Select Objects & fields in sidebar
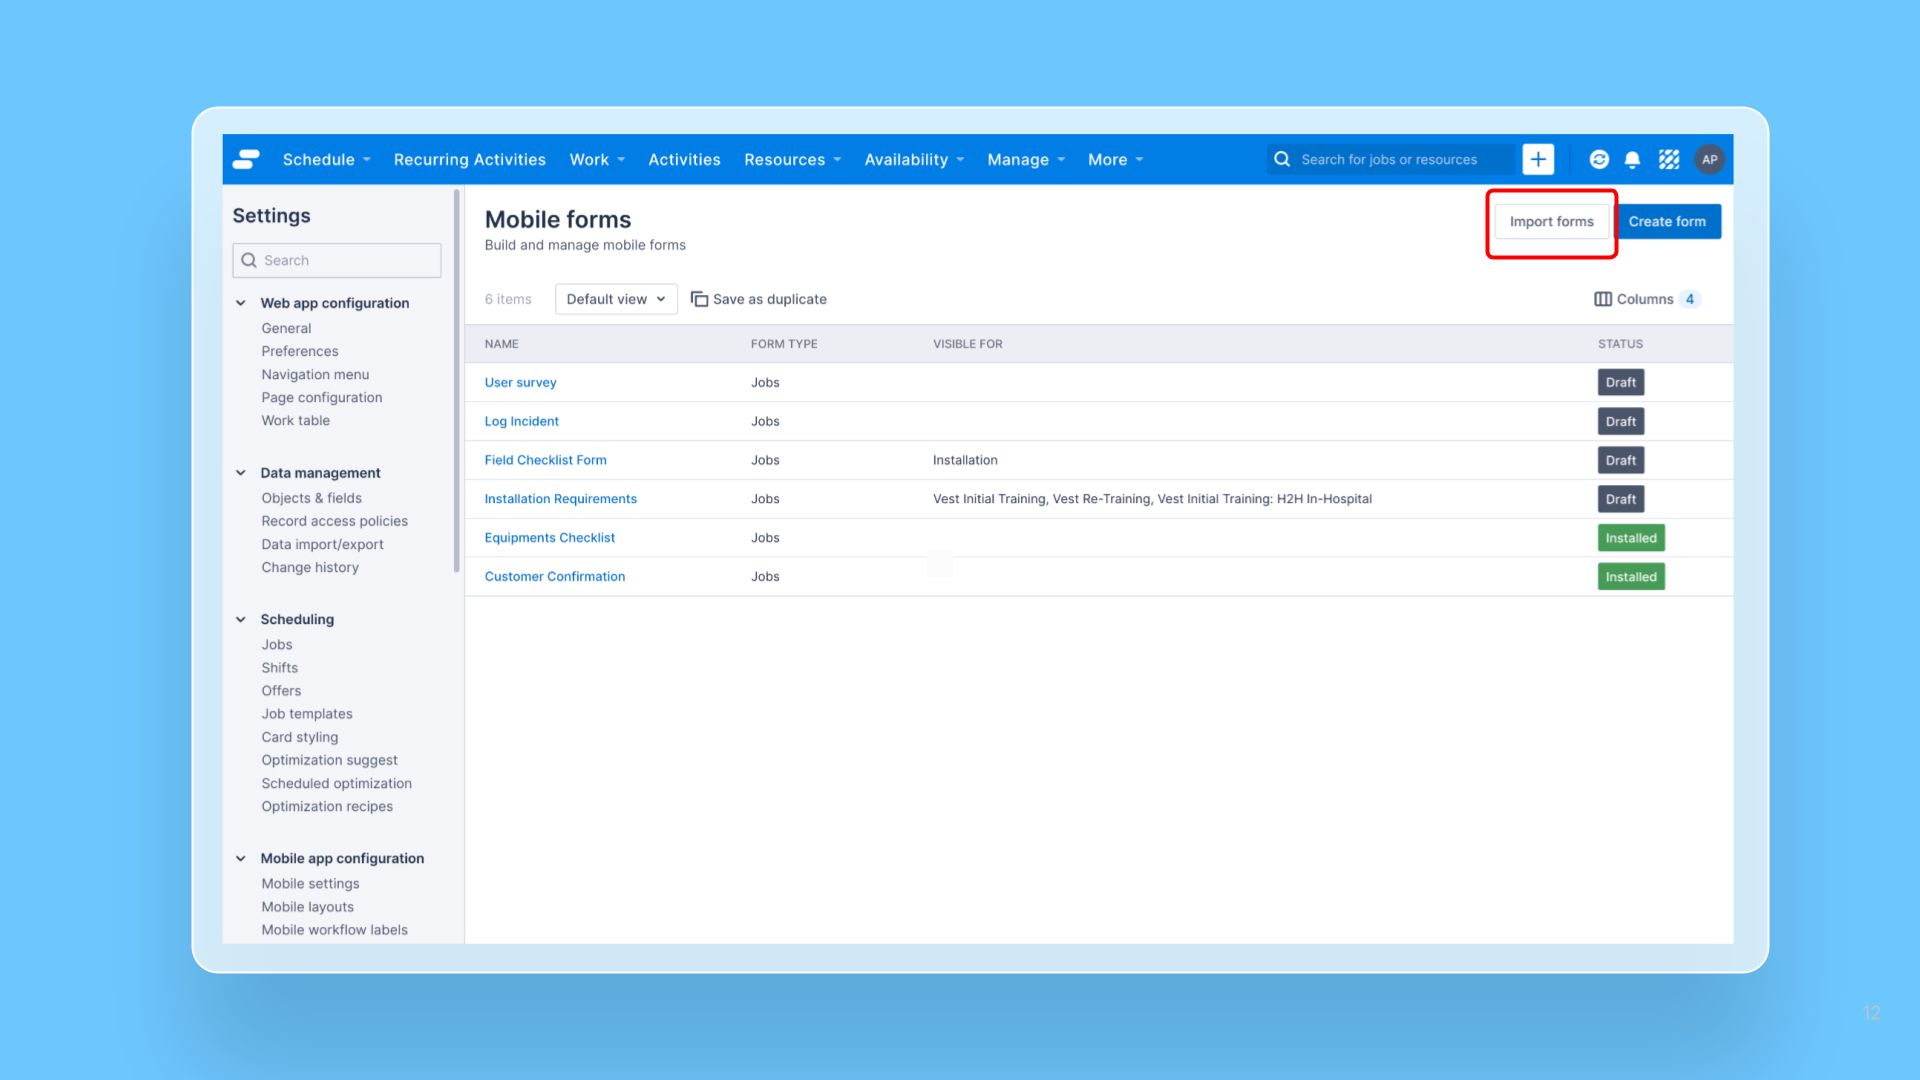Screen dimensions: 1920x1080 click(x=311, y=498)
